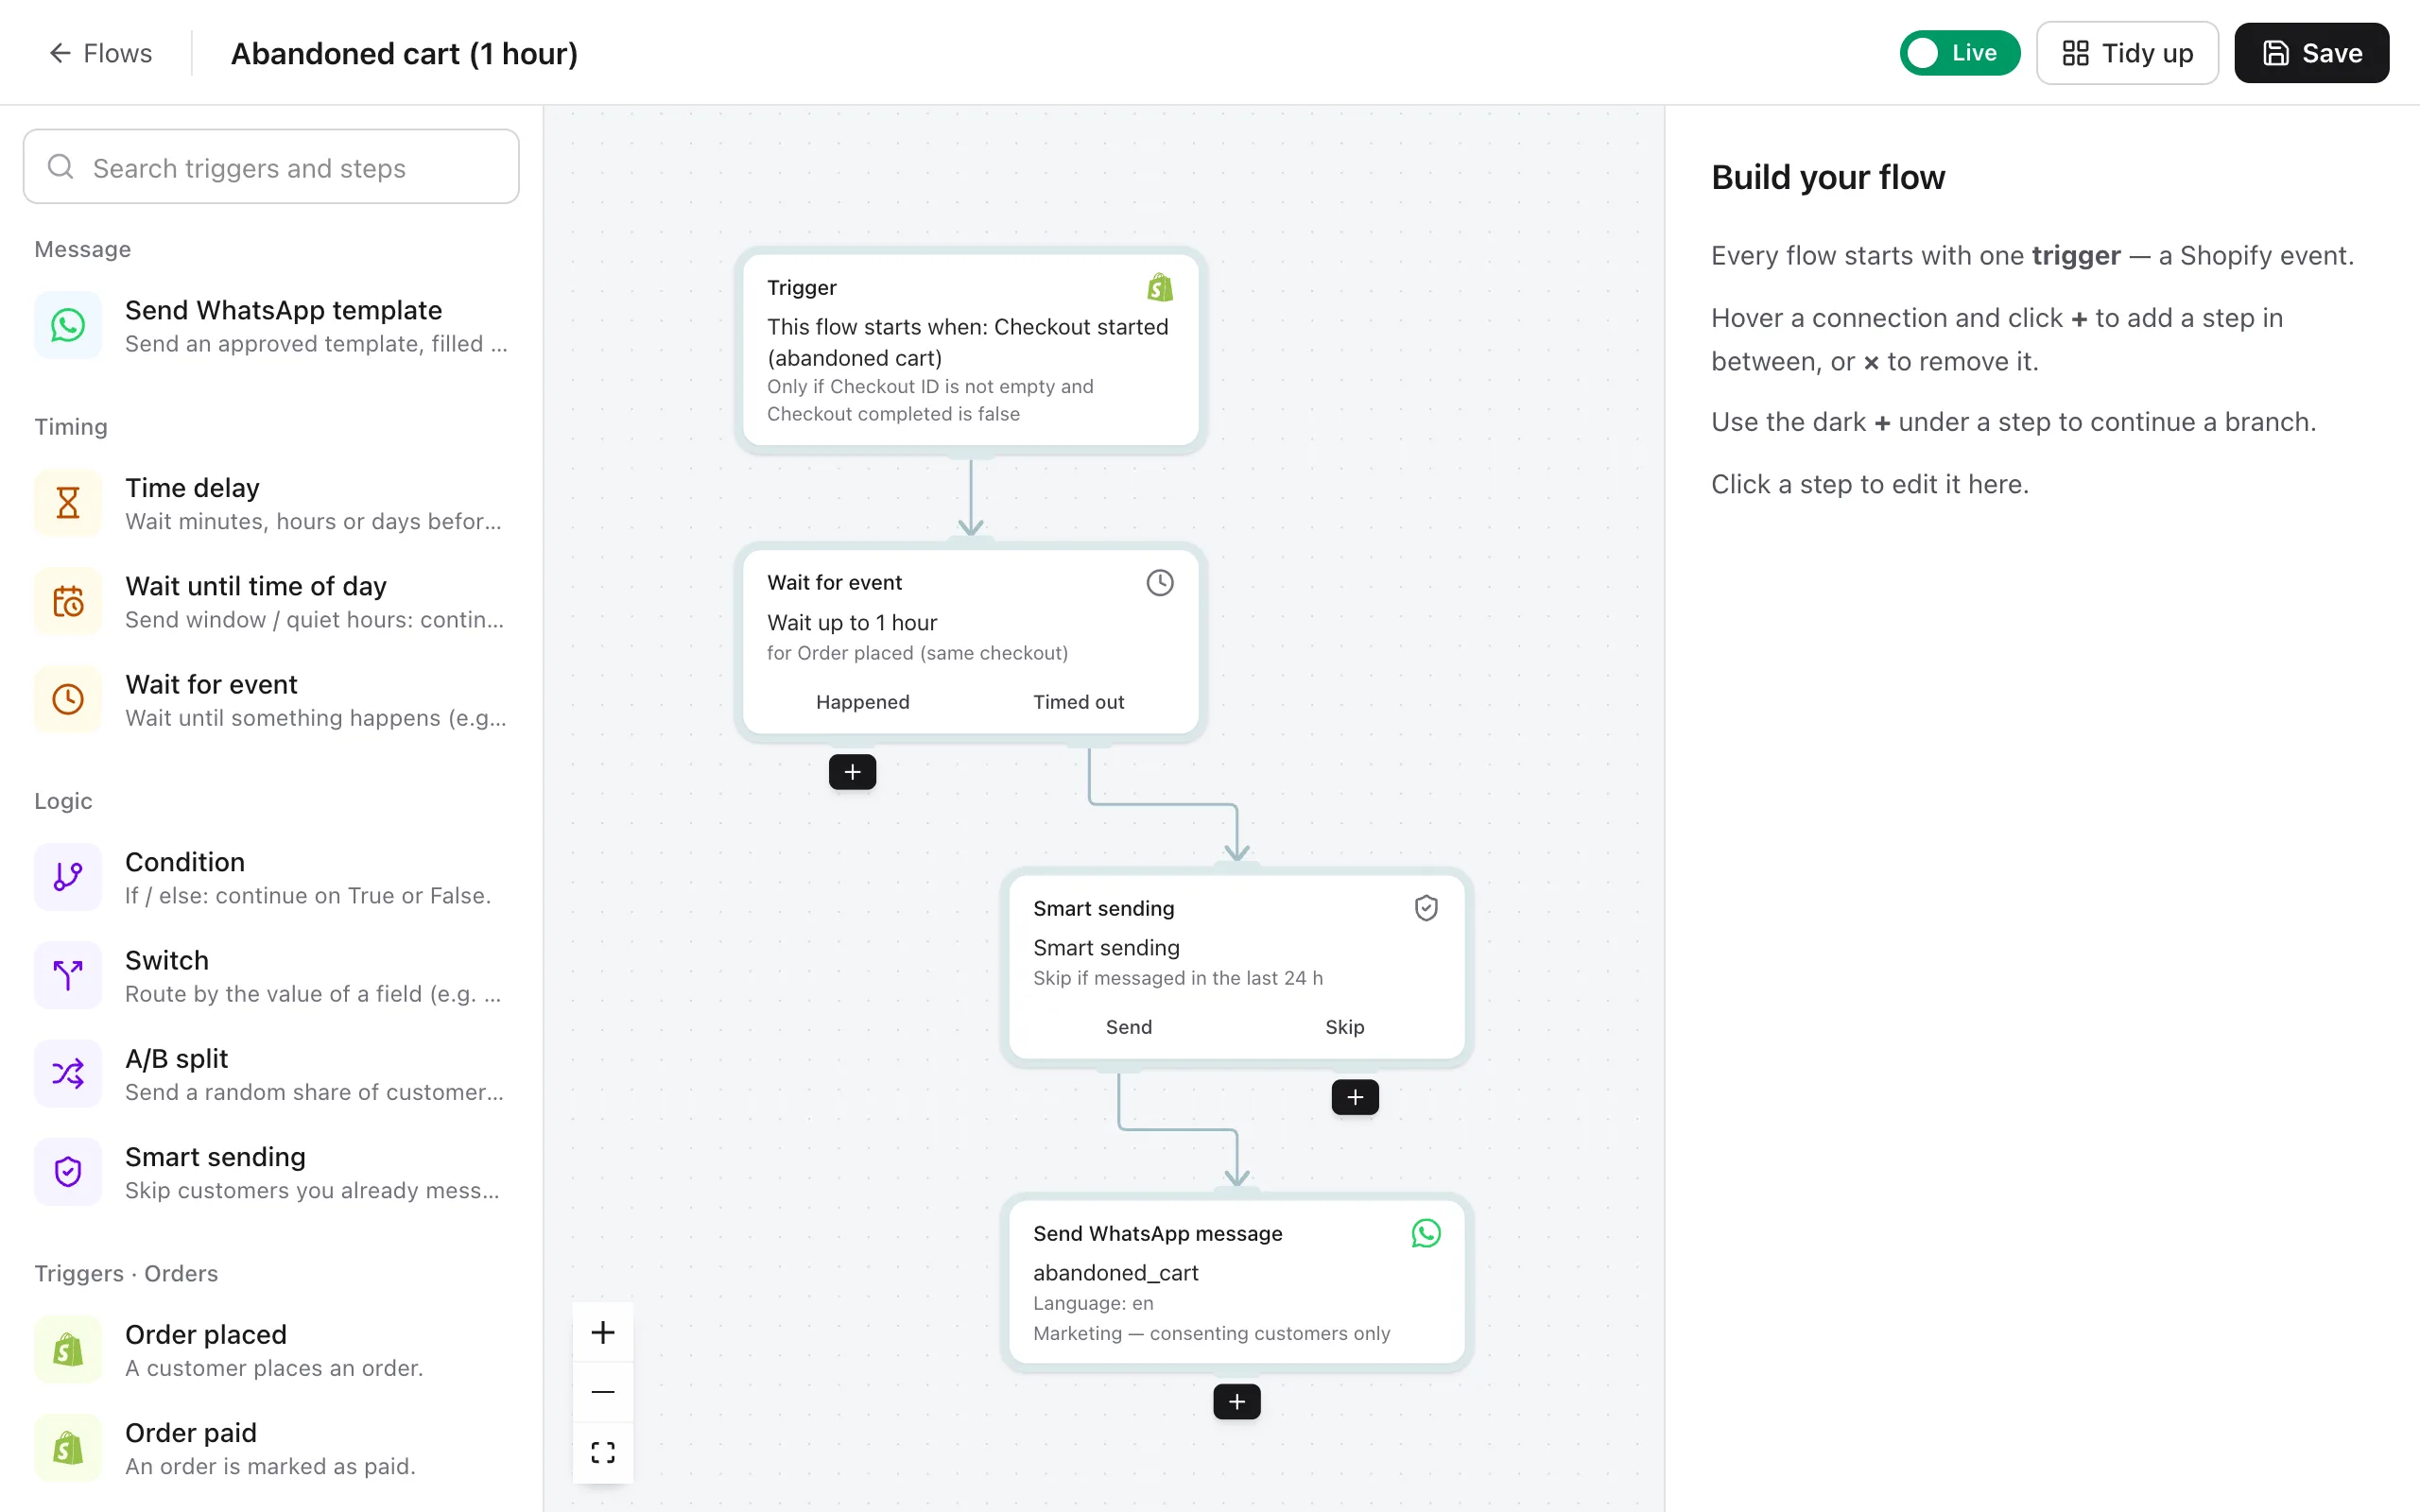Image resolution: width=2420 pixels, height=1512 pixels.
Task: Select the Send WhatsApp template icon
Action: [x=68, y=325]
